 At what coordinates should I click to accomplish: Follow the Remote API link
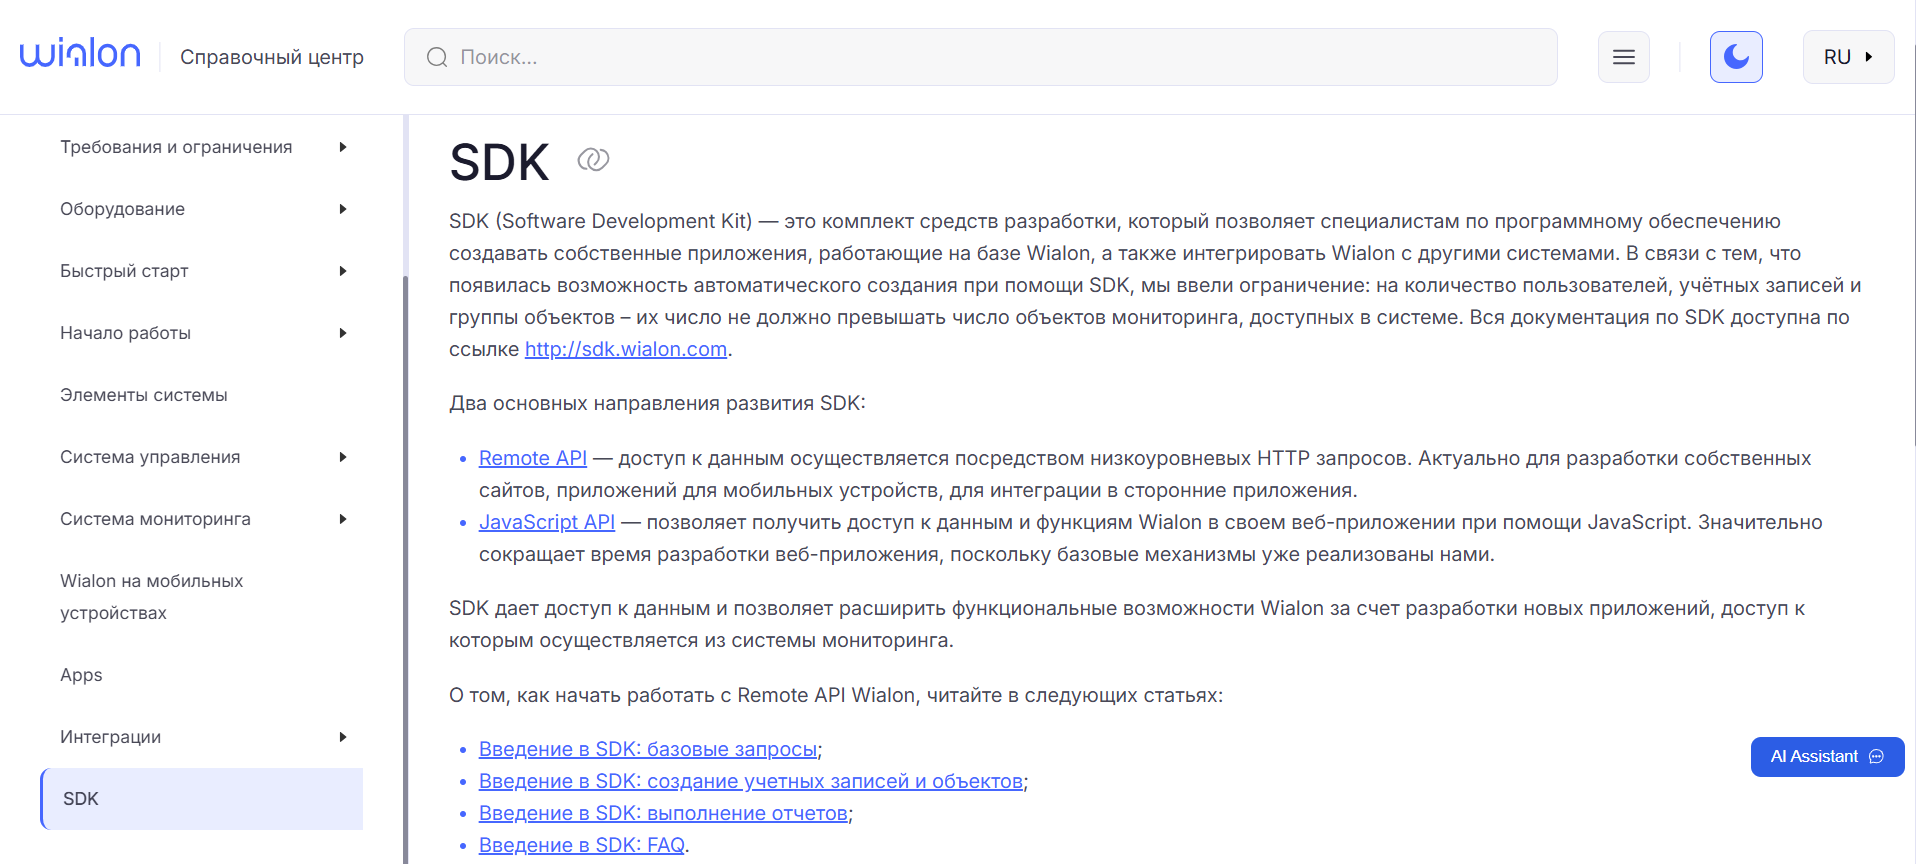(532, 458)
